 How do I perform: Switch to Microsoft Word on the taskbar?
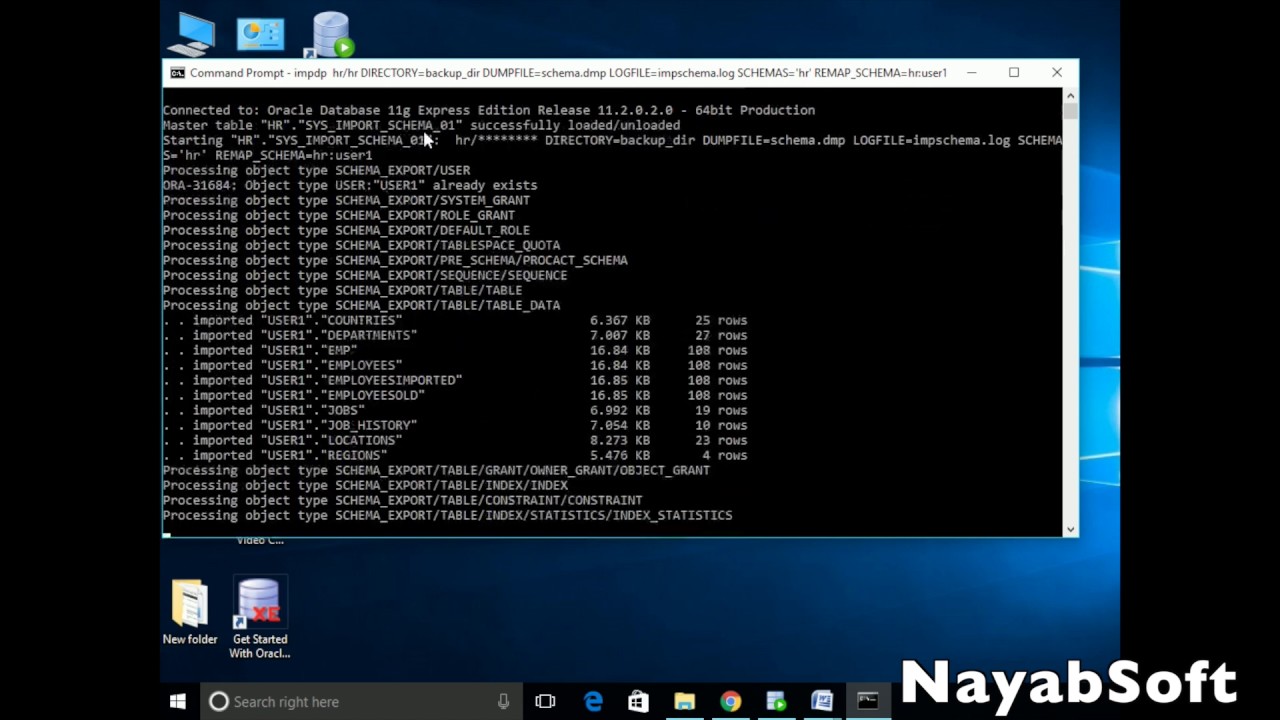[822, 702]
